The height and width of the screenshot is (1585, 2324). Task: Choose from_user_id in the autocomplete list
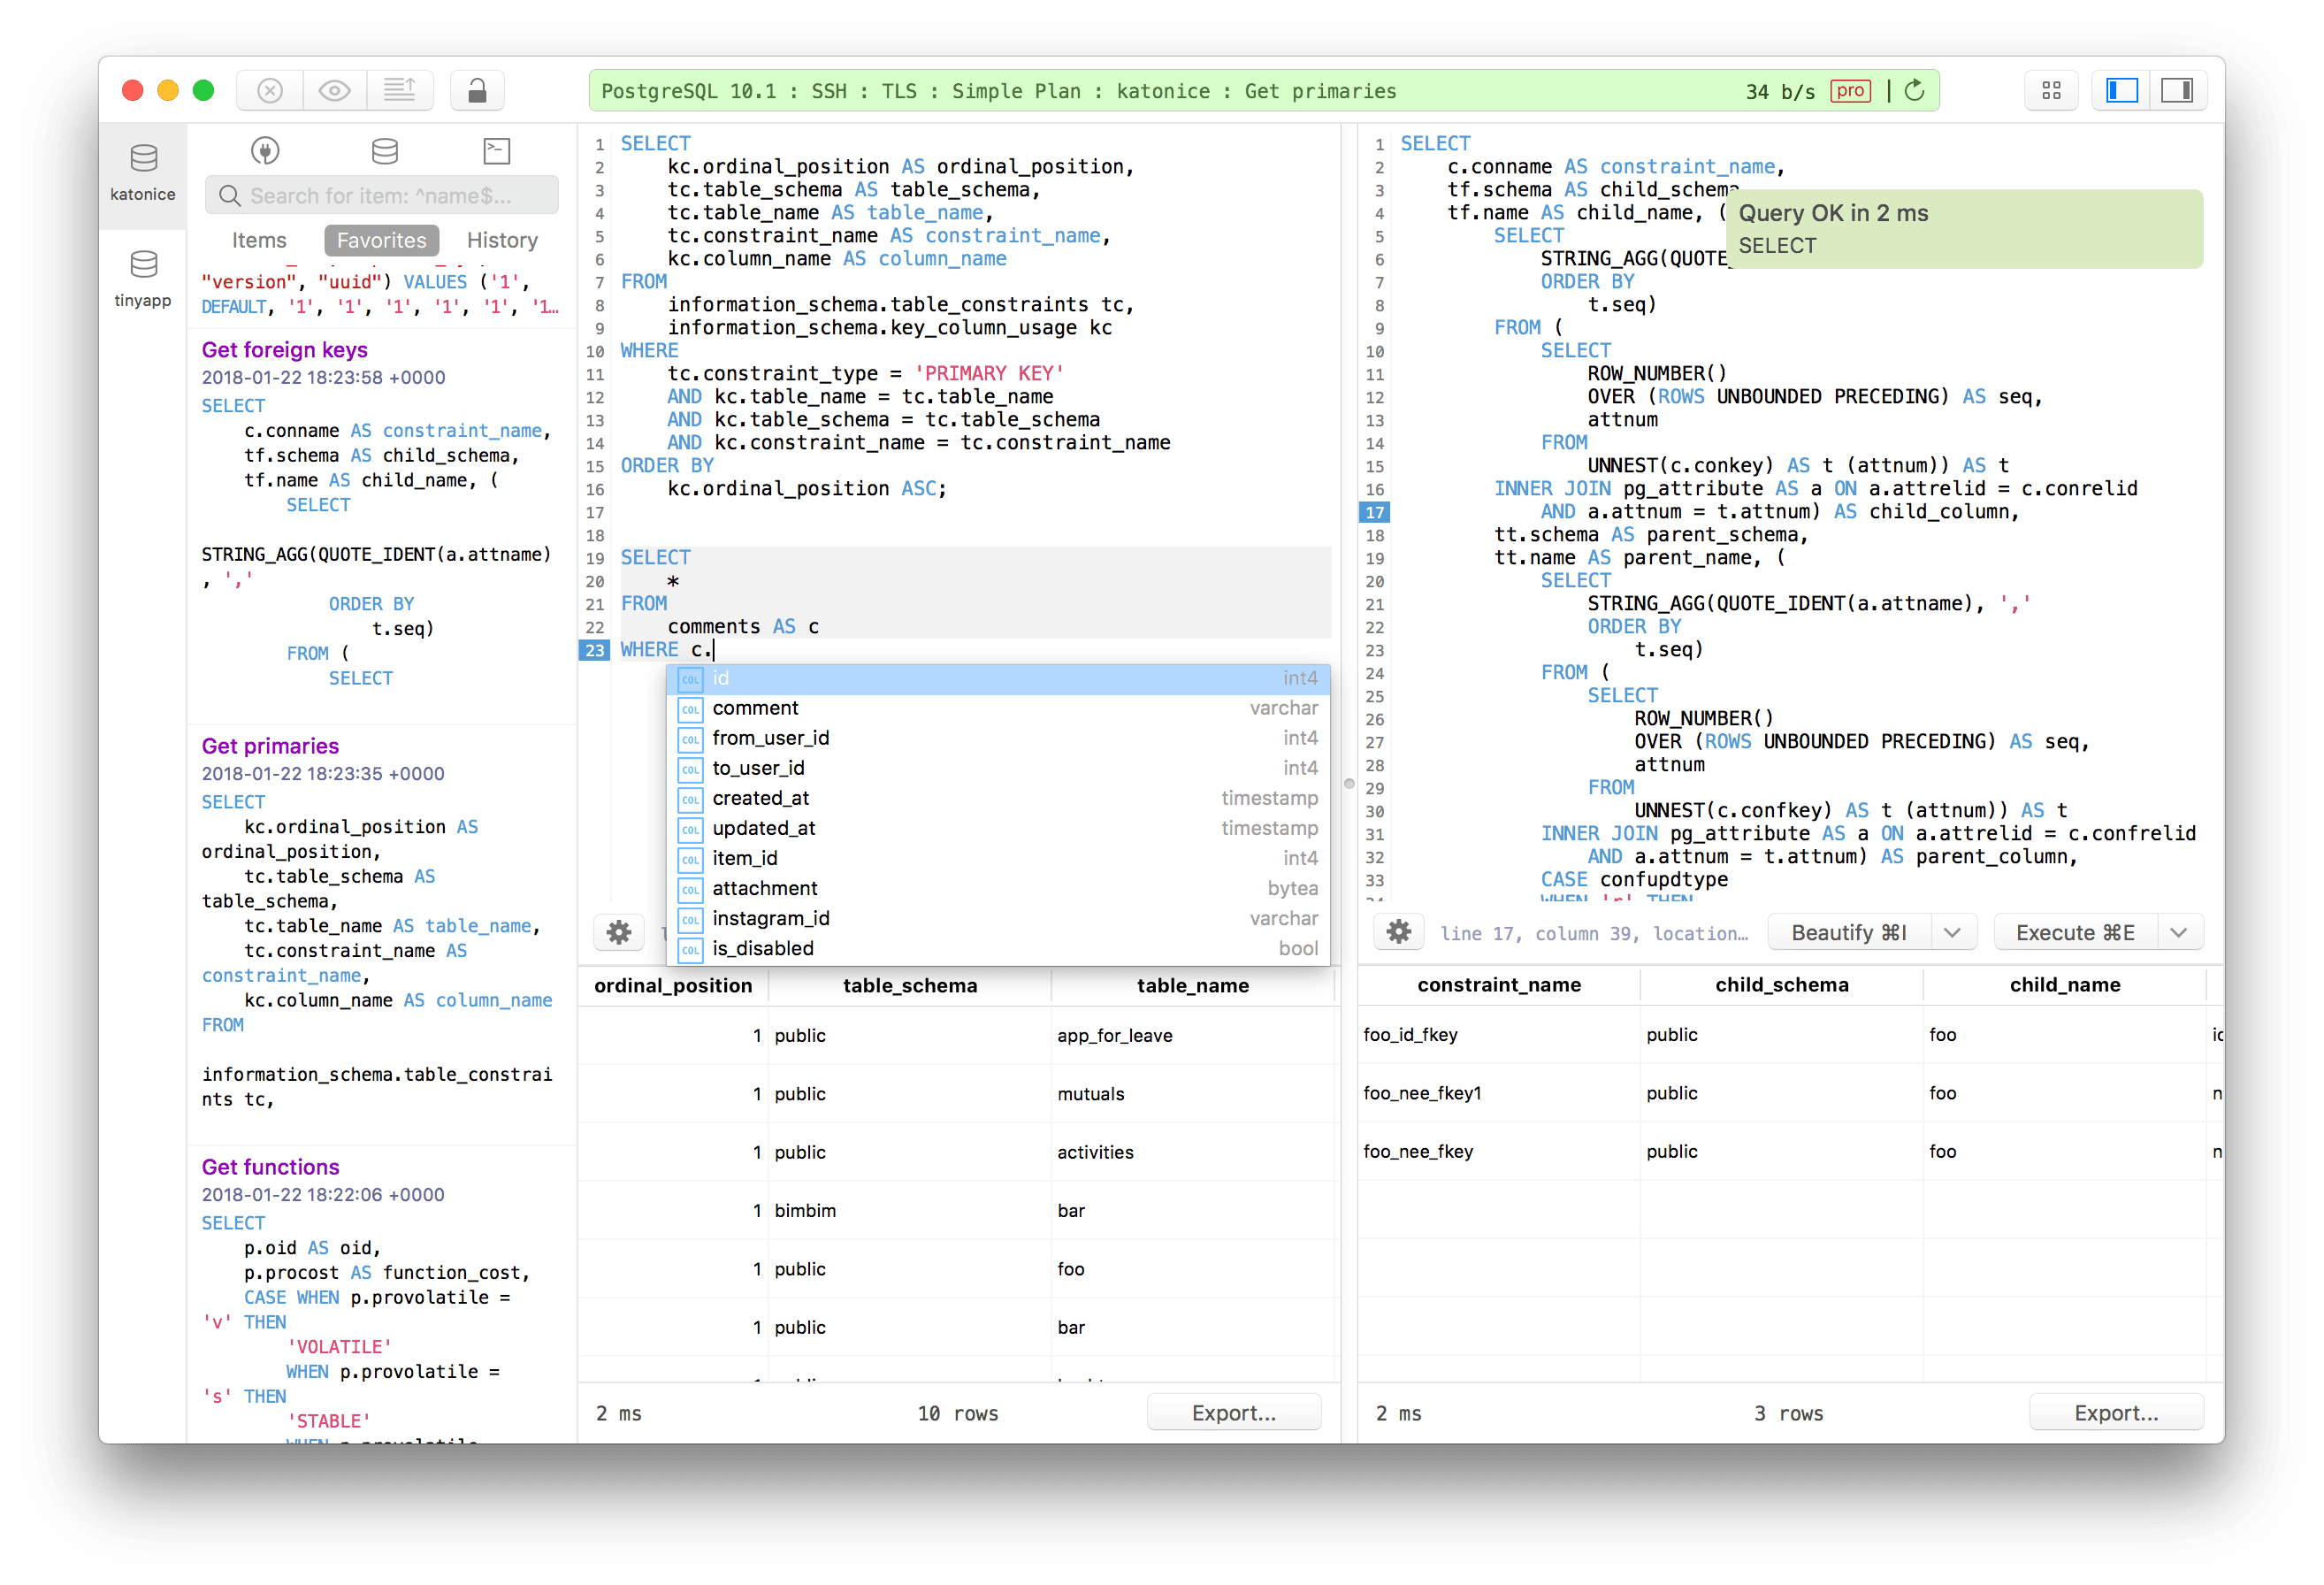pyautogui.click(x=770, y=738)
